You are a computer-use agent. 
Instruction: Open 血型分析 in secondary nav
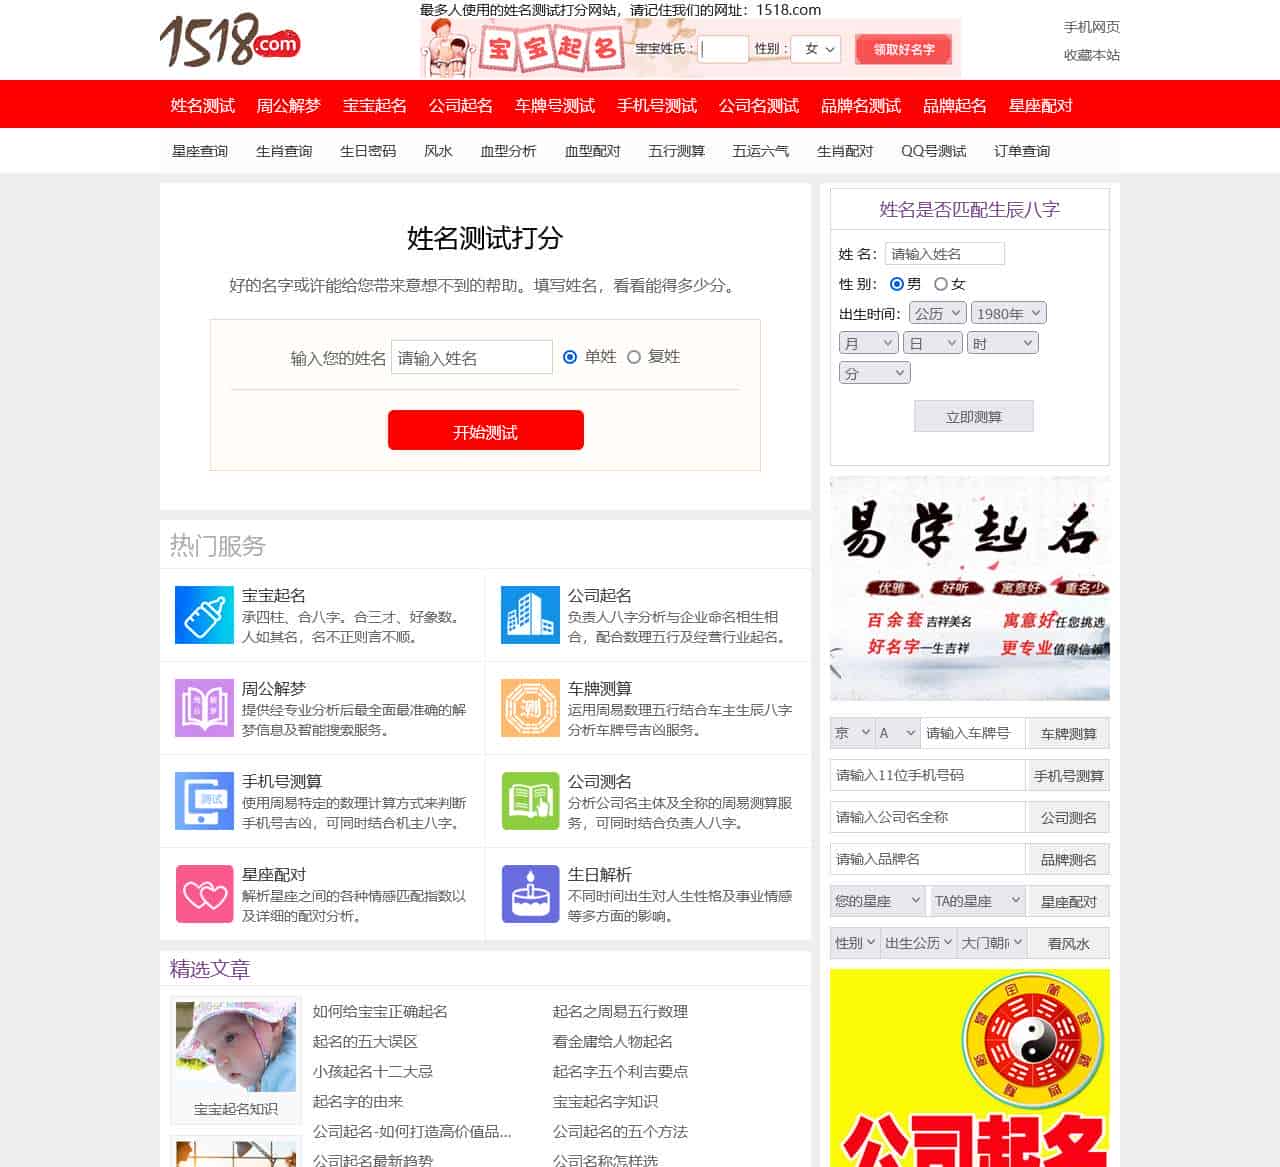point(508,151)
